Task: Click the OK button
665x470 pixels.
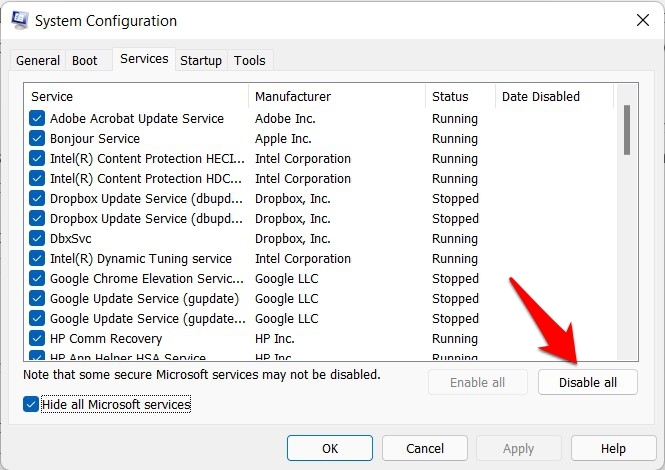Action: tap(329, 449)
